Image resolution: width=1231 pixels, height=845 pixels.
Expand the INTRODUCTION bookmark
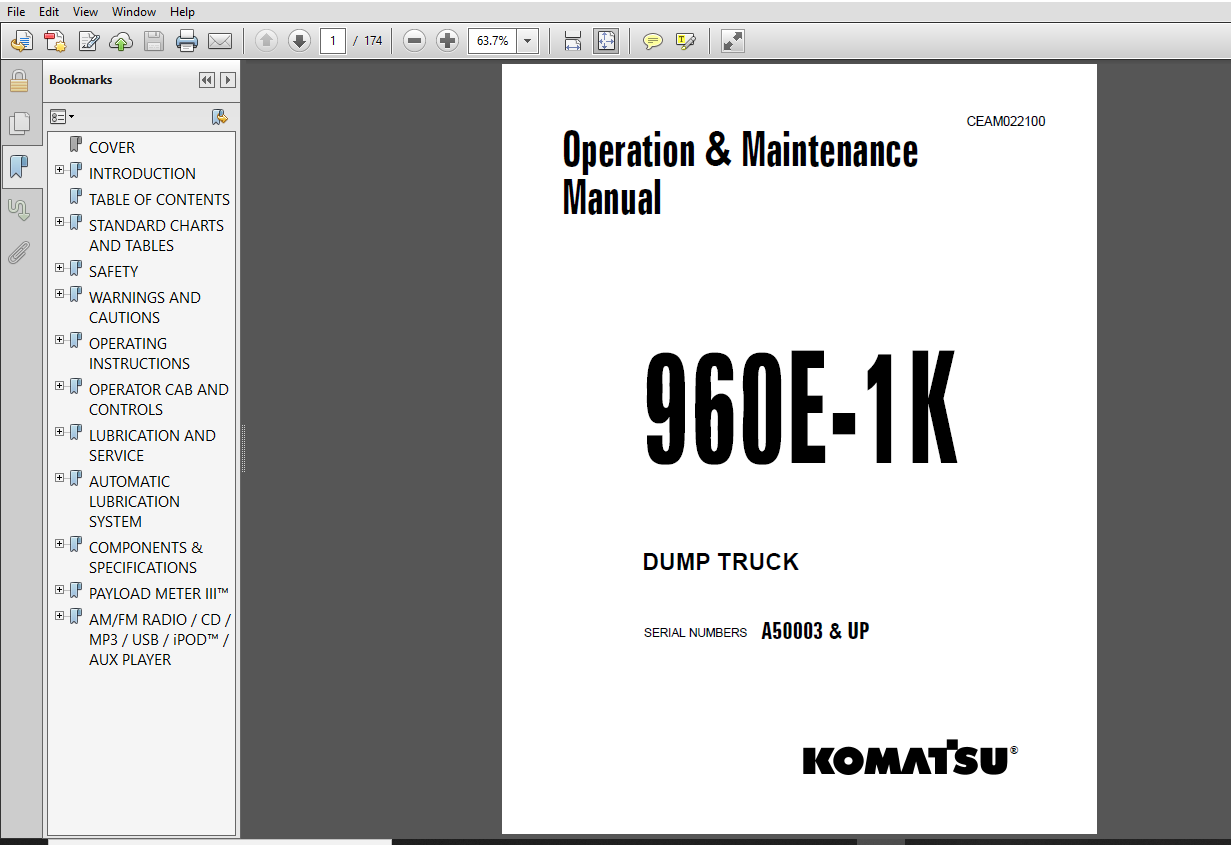(x=60, y=170)
